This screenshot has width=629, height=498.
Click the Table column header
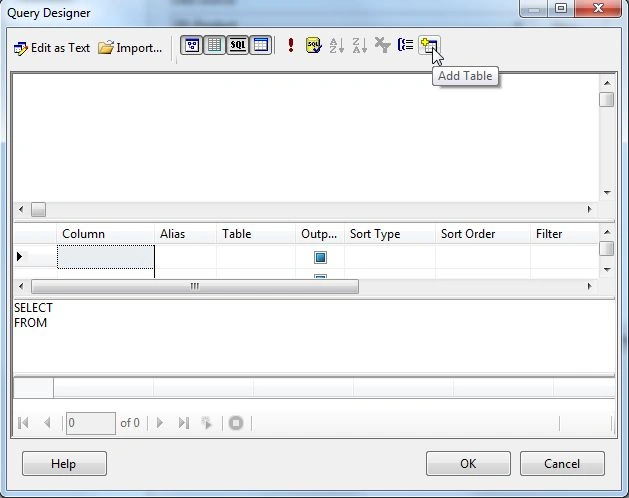[x=256, y=234]
